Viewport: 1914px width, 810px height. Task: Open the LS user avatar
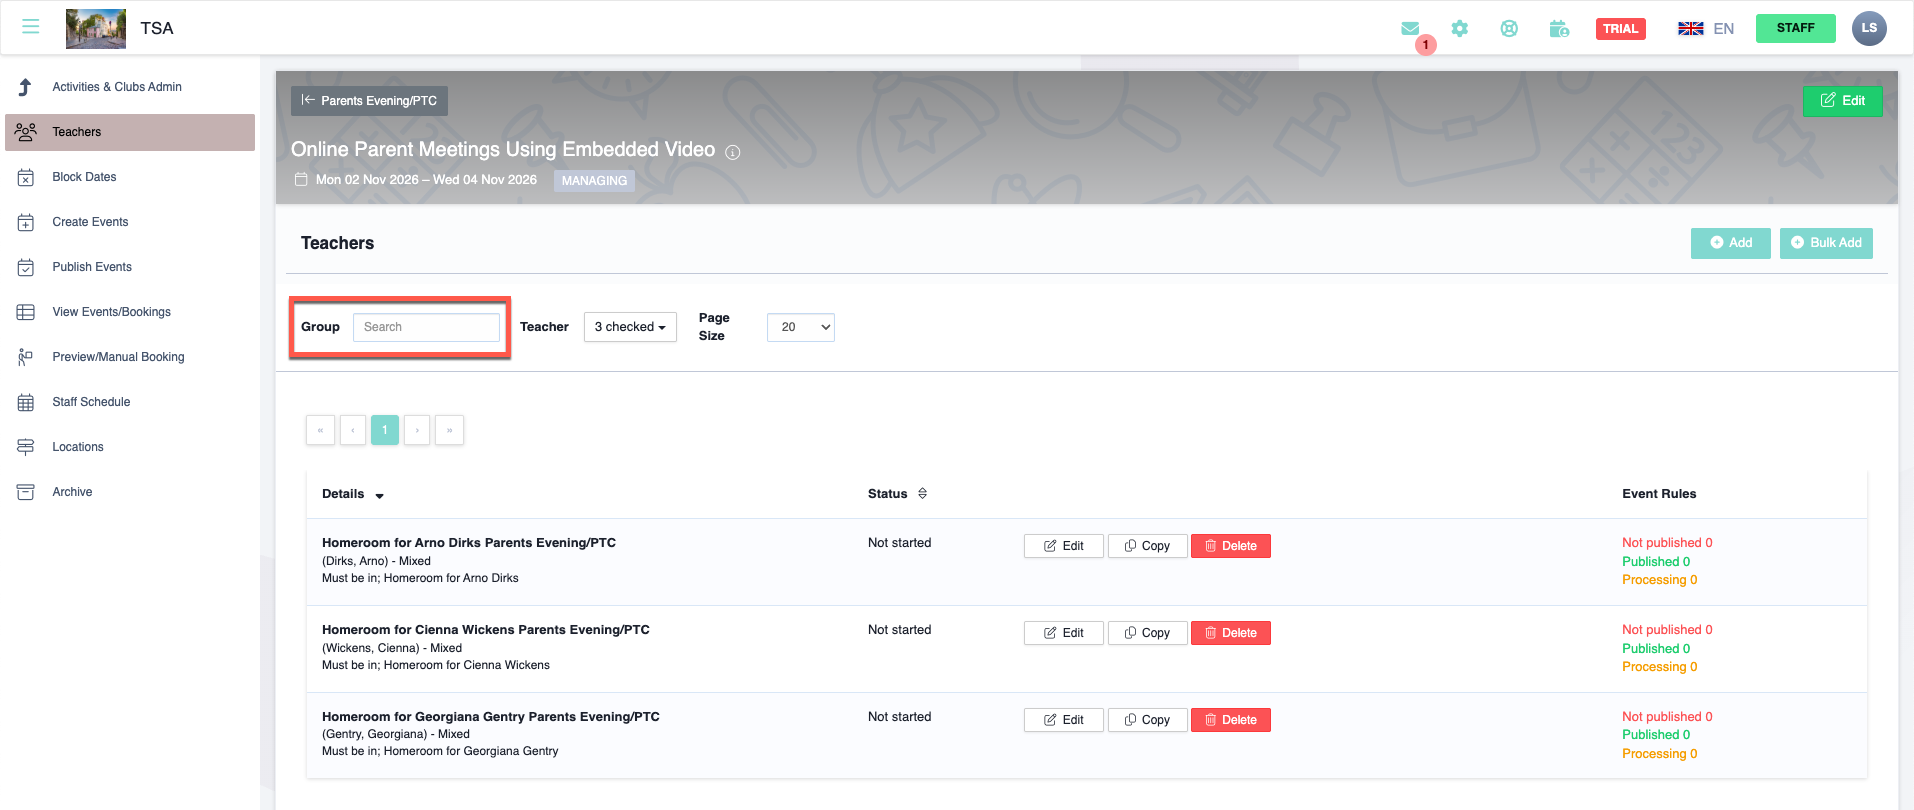pyautogui.click(x=1868, y=28)
